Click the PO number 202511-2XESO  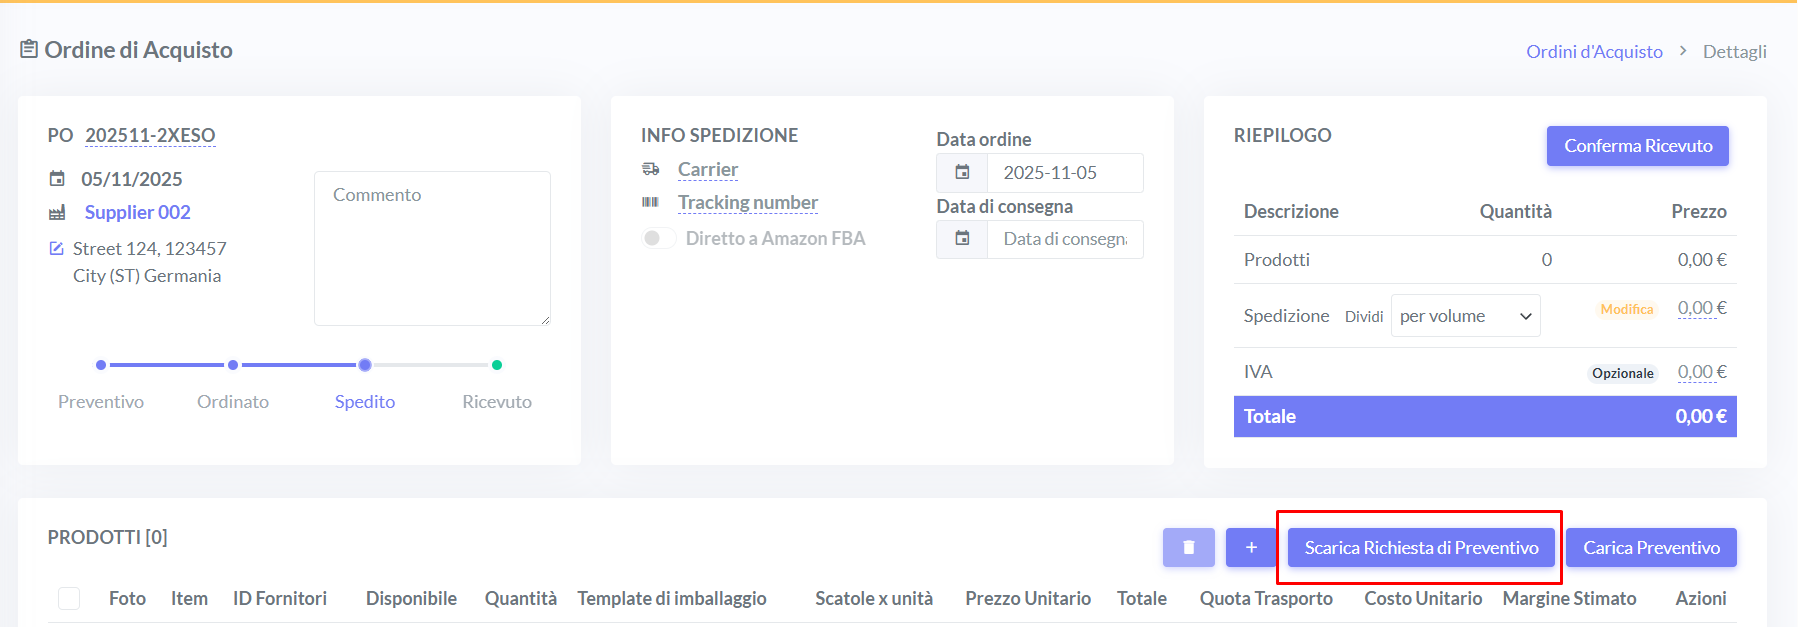coord(150,135)
